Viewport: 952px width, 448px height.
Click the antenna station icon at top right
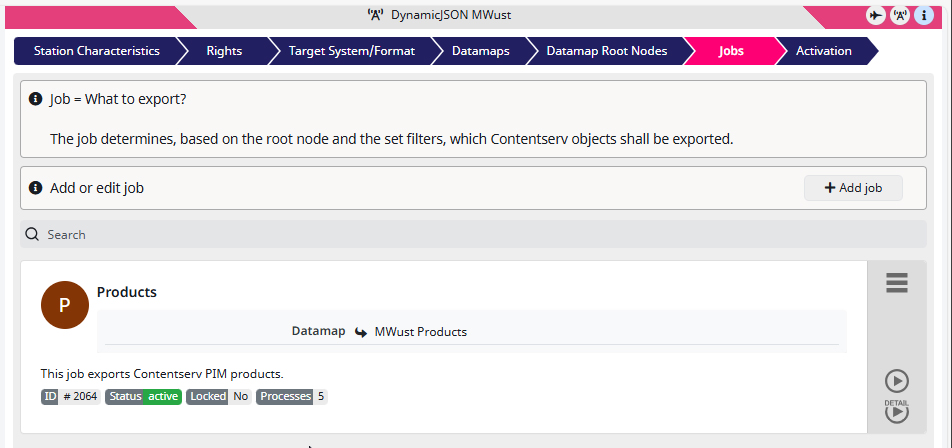point(900,16)
